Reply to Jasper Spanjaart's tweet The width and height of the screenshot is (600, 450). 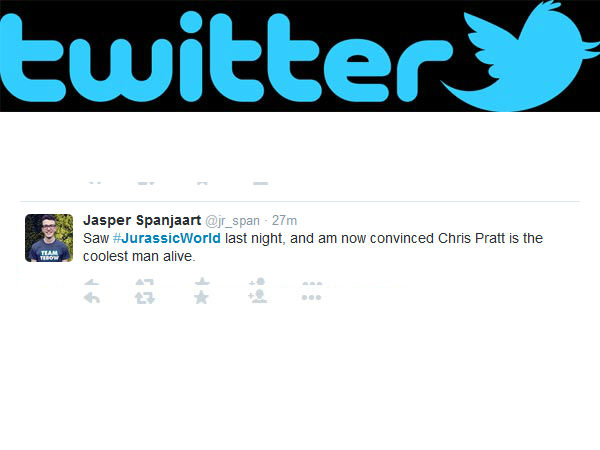92,297
